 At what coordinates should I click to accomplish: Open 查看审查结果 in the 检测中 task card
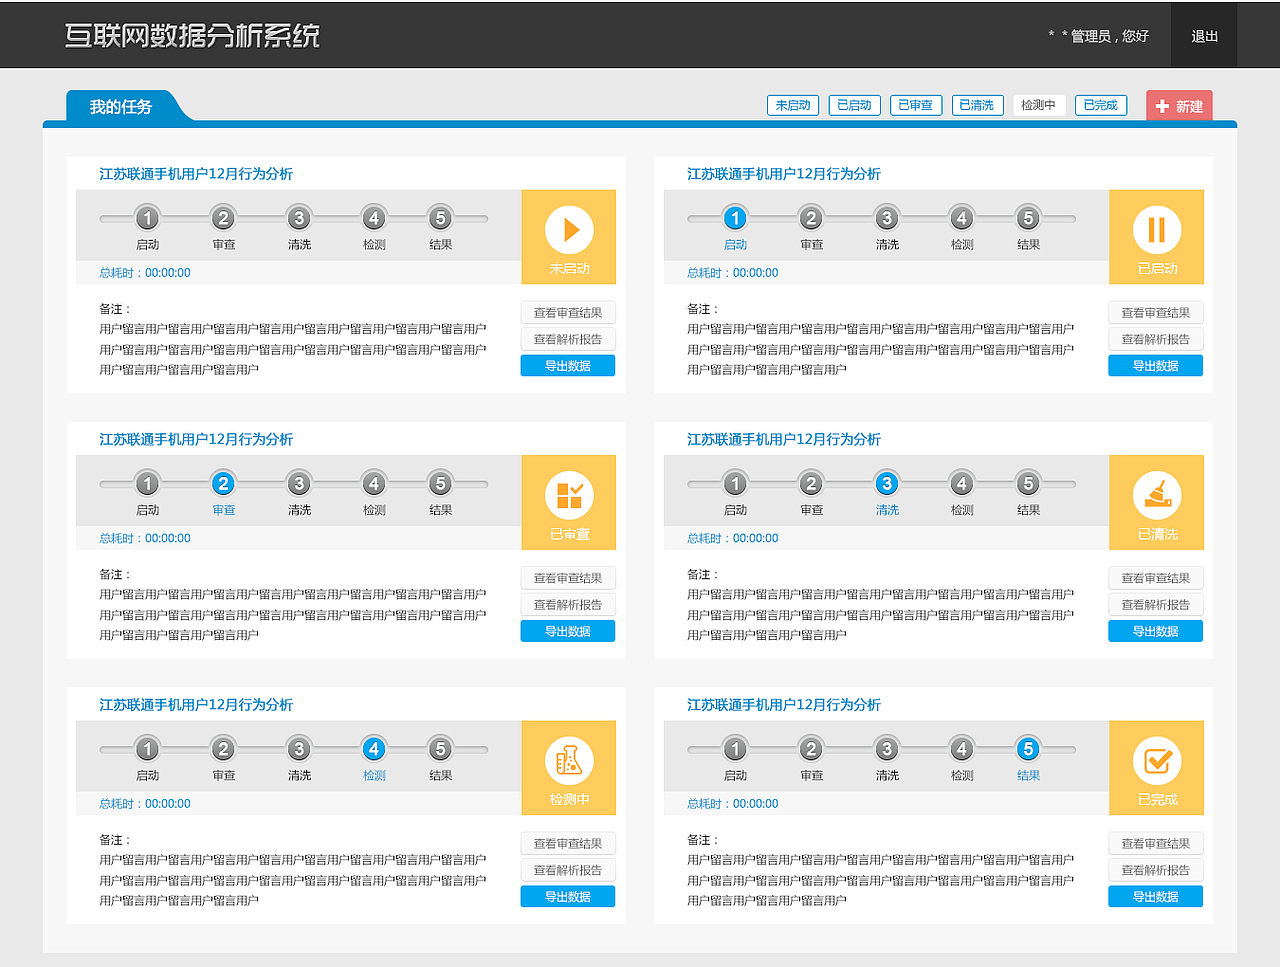click(568, 844)
